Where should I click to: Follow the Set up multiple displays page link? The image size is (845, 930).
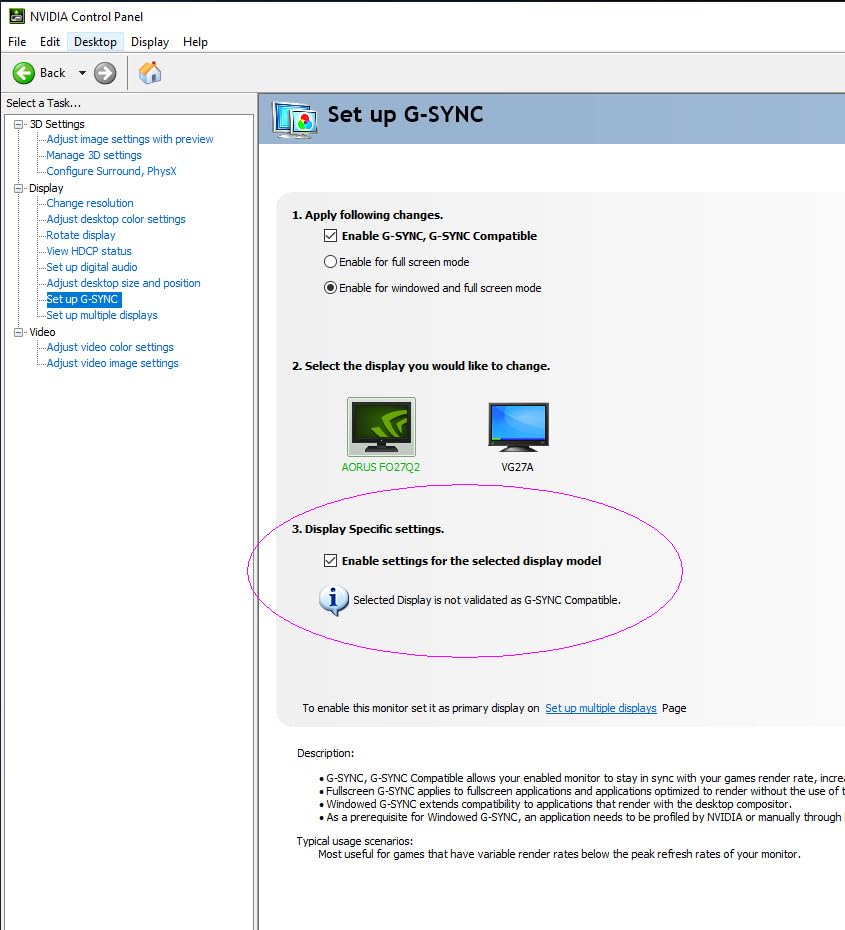601,708
